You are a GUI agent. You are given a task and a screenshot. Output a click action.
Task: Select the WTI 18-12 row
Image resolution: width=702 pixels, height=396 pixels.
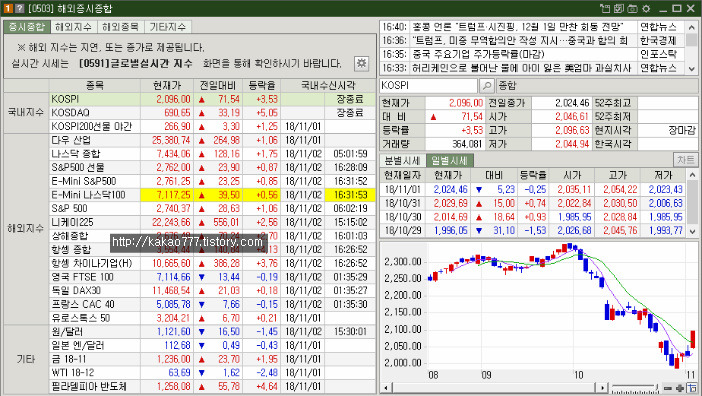(212, 373)
